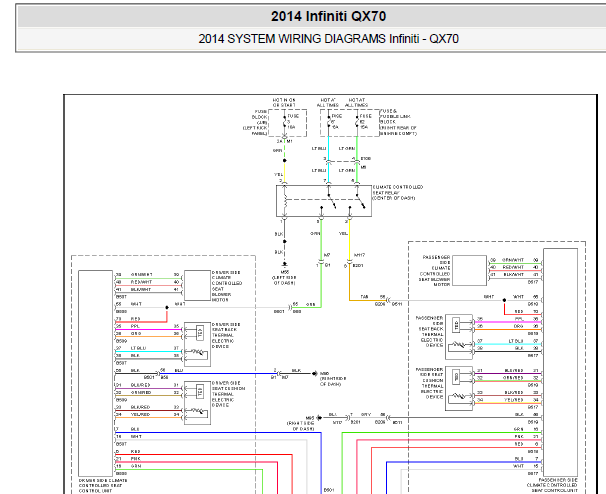Screen dimensions: 606x494
Task: Select the Climate Controlled Seat Relay box
Action: click(x=324, y=201)
